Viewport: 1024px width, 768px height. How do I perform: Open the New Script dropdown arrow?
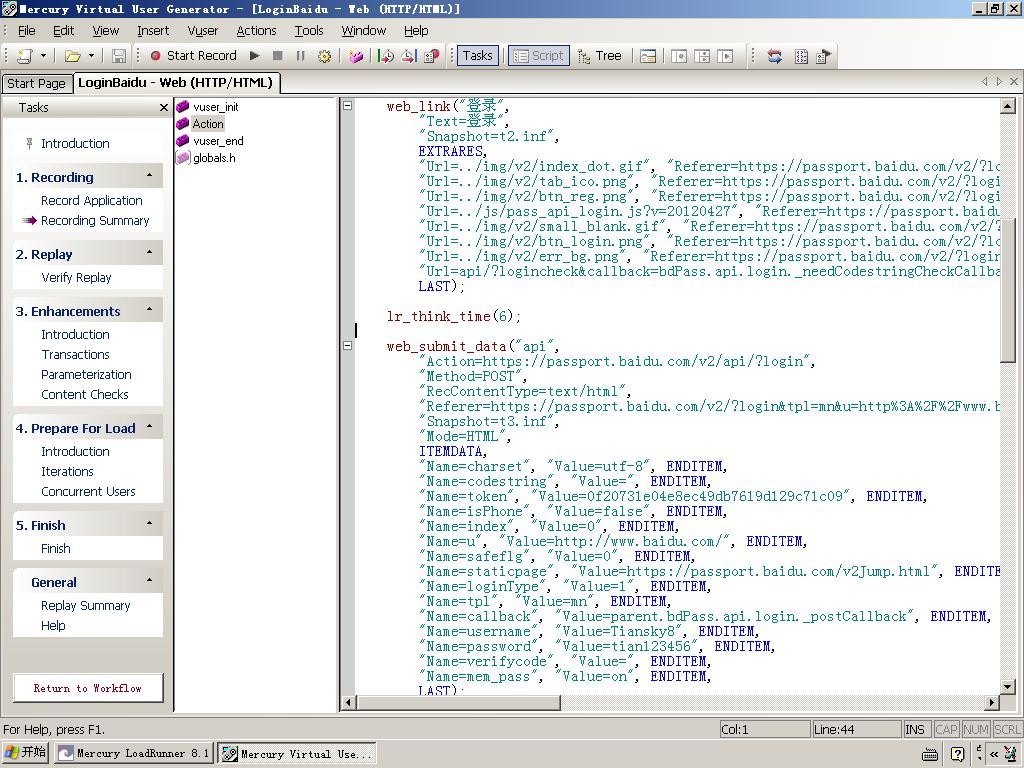(x=43, y=56)
